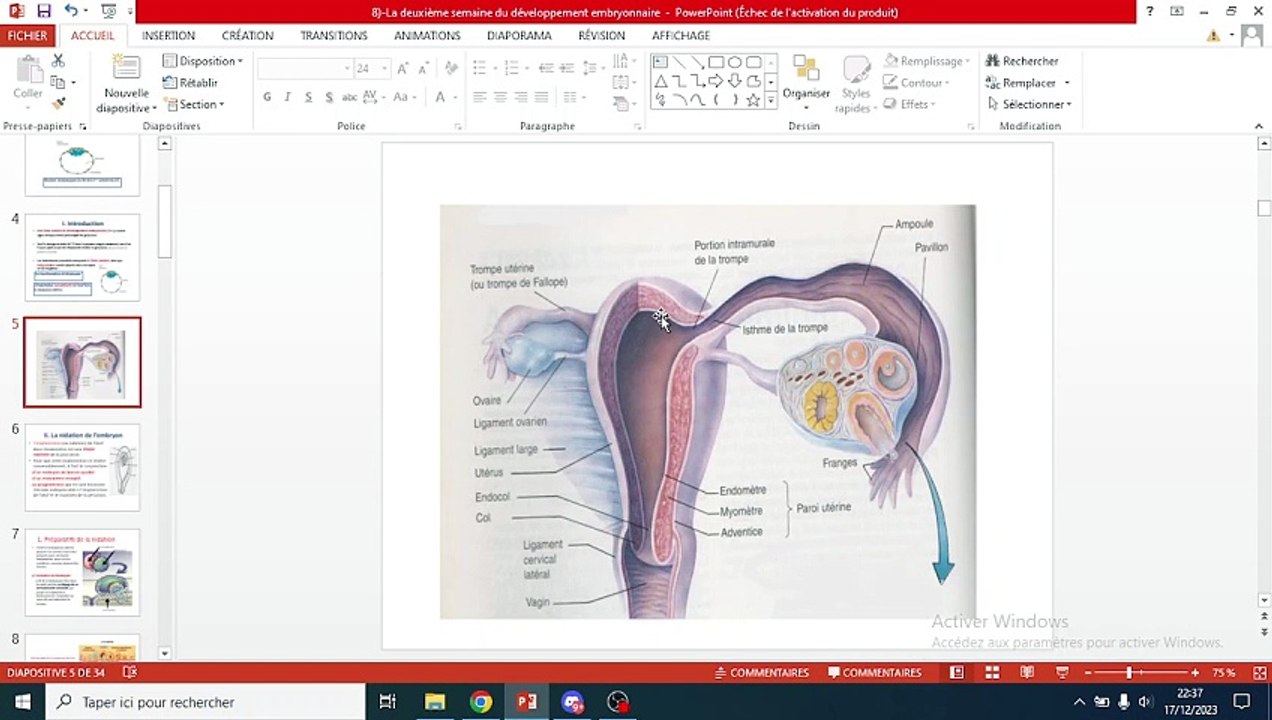Select the star shape in shapes gallery
Image resolution: width=1272 pixels, height=720 pixels.
click(x=753, y=100)
